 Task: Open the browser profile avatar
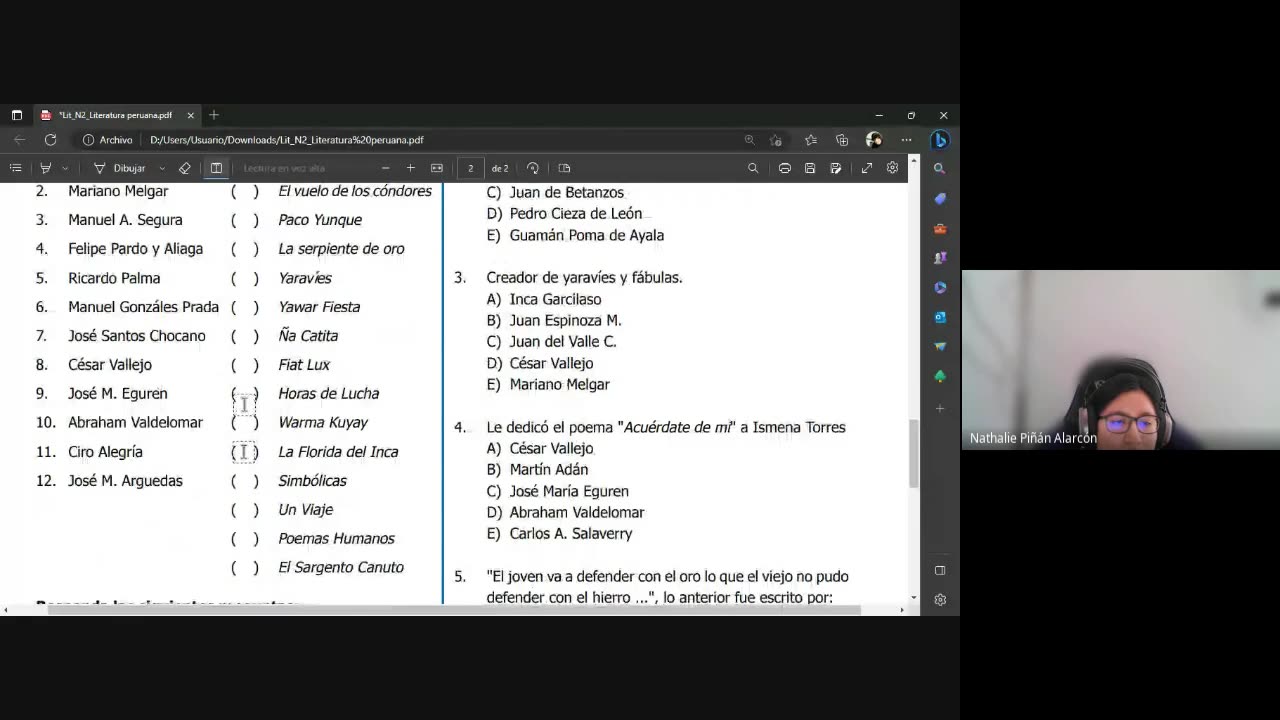(874, 140)
